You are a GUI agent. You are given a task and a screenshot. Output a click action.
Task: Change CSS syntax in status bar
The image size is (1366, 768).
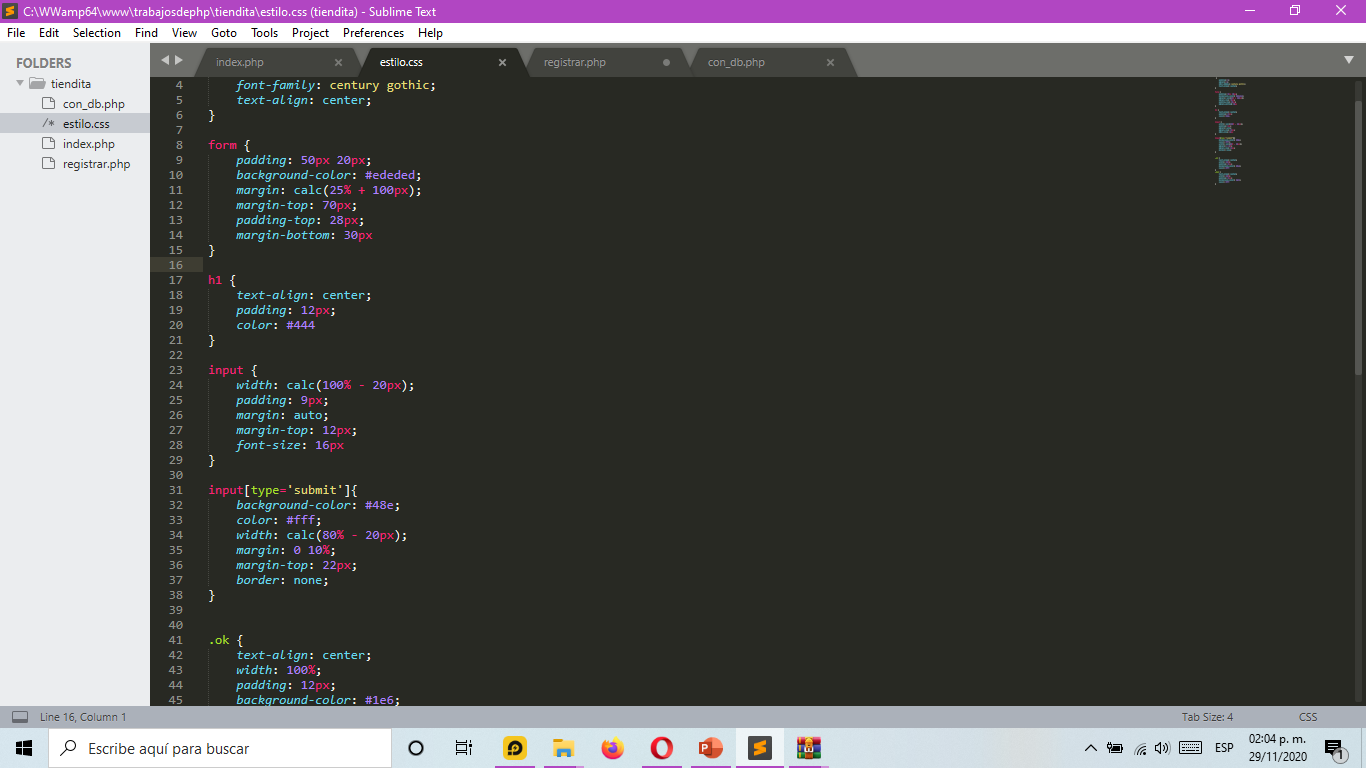1308,717
